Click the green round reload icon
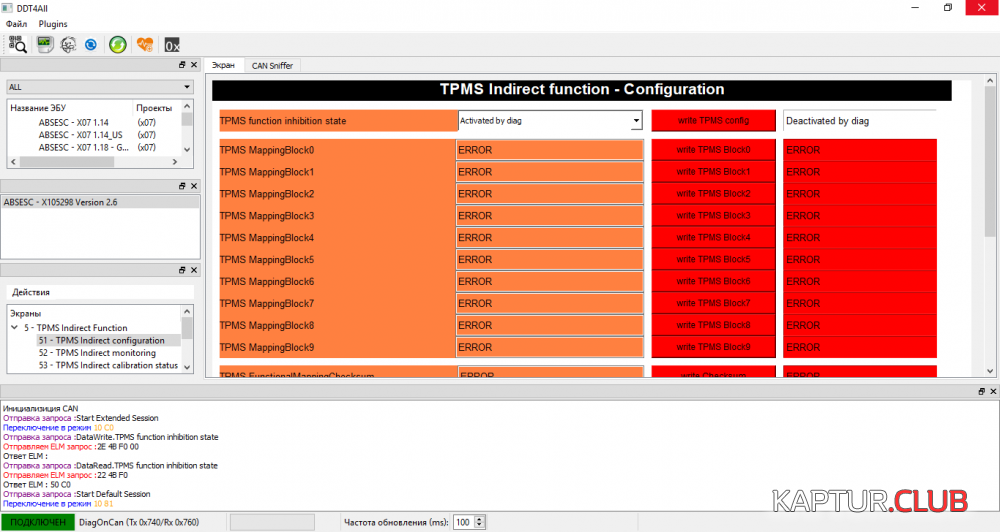 pyautogui.click(x=118, y=44)
